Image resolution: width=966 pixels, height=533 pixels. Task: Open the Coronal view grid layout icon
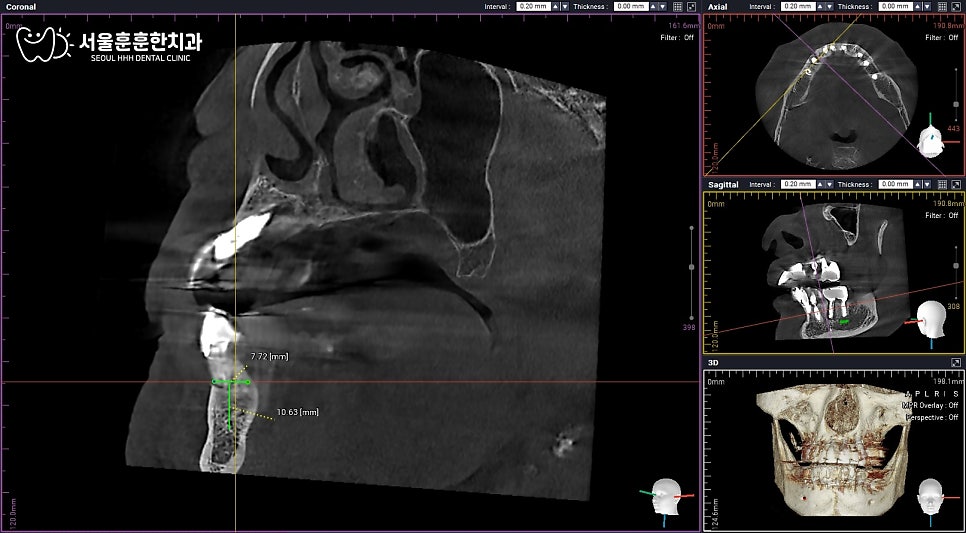click(678, 6)
